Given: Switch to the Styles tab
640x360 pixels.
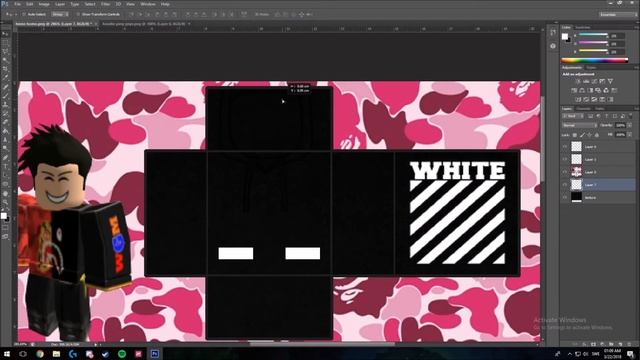Looking at the screenshot, I should pos(591,67).
